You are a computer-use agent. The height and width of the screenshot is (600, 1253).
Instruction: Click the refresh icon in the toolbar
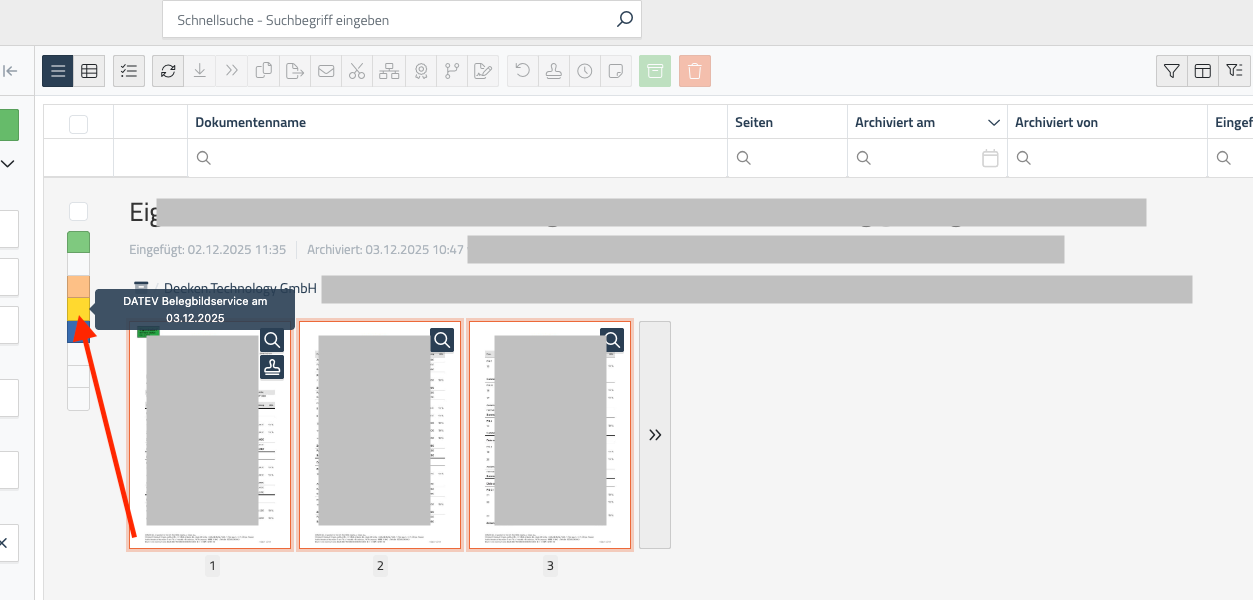click(x=168, y=71)
